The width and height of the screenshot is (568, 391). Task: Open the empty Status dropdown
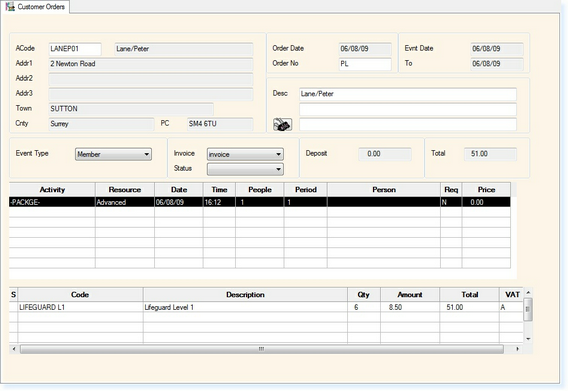point(245,169)
